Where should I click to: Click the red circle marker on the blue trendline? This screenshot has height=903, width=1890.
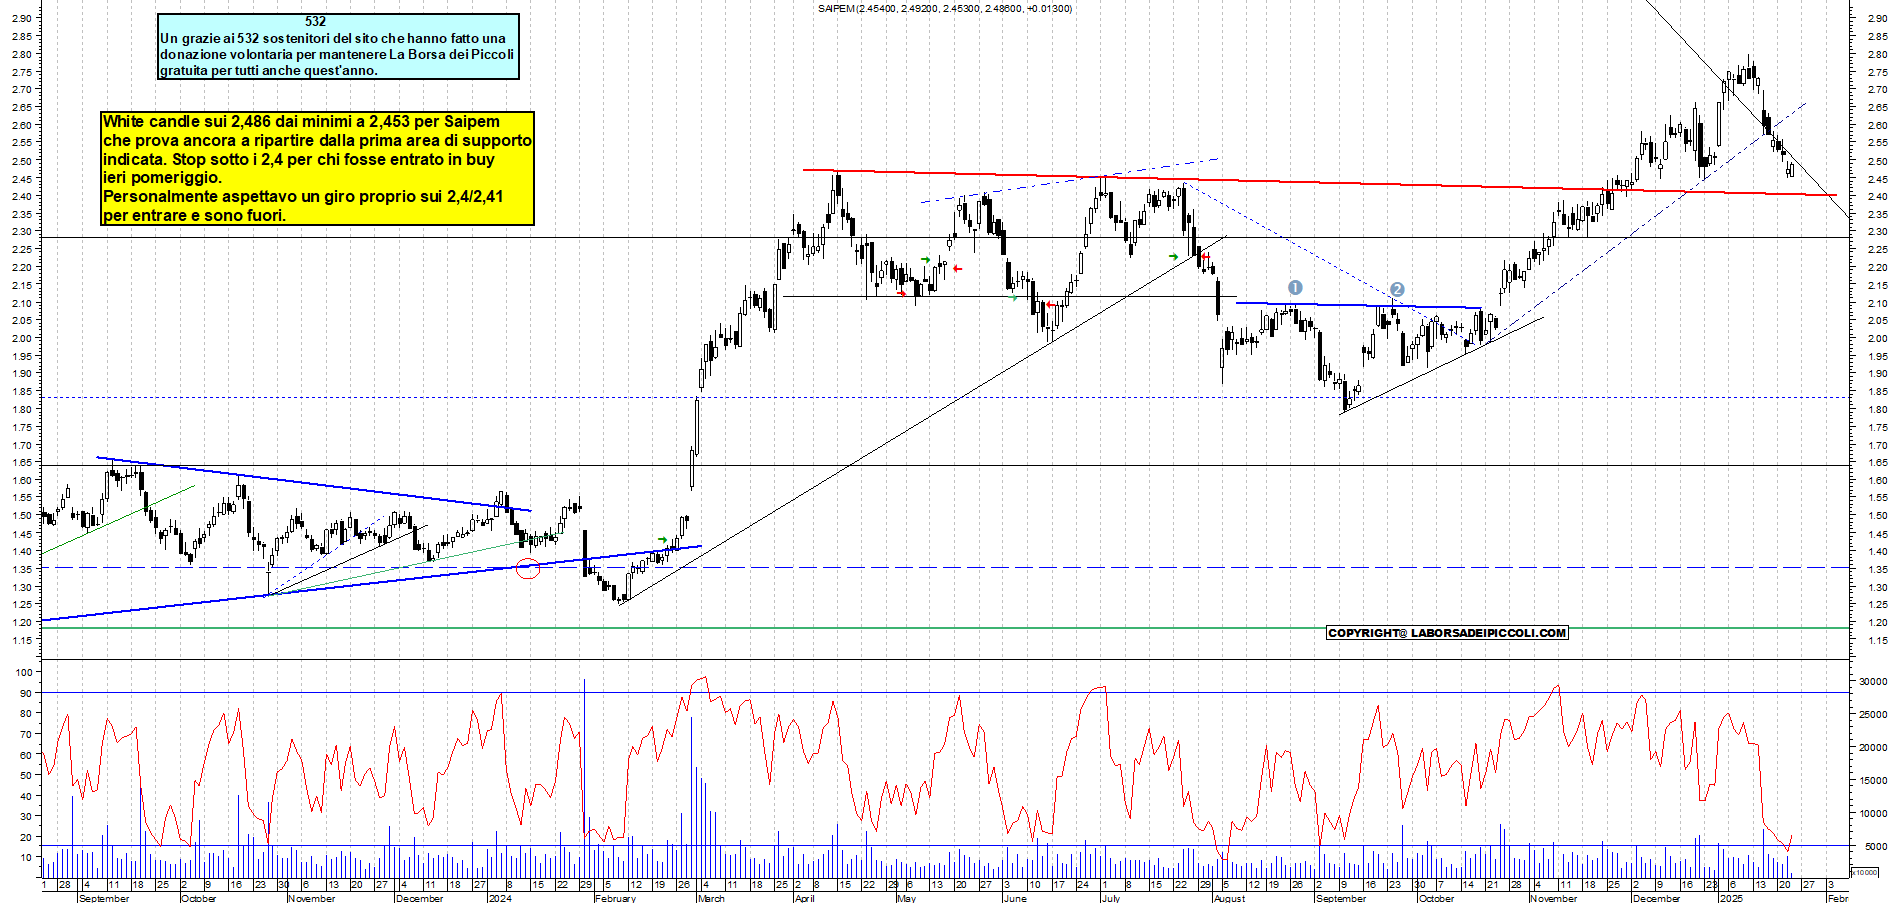click(x=528, y=570)
